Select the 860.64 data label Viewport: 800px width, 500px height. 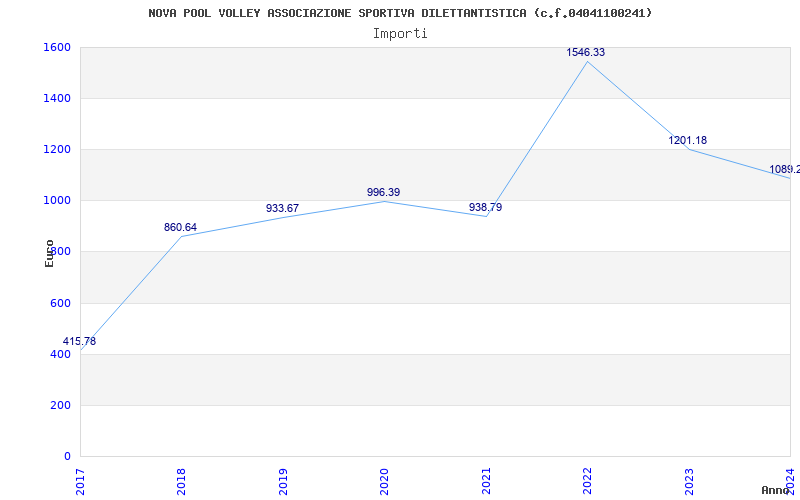pos(180,228)
